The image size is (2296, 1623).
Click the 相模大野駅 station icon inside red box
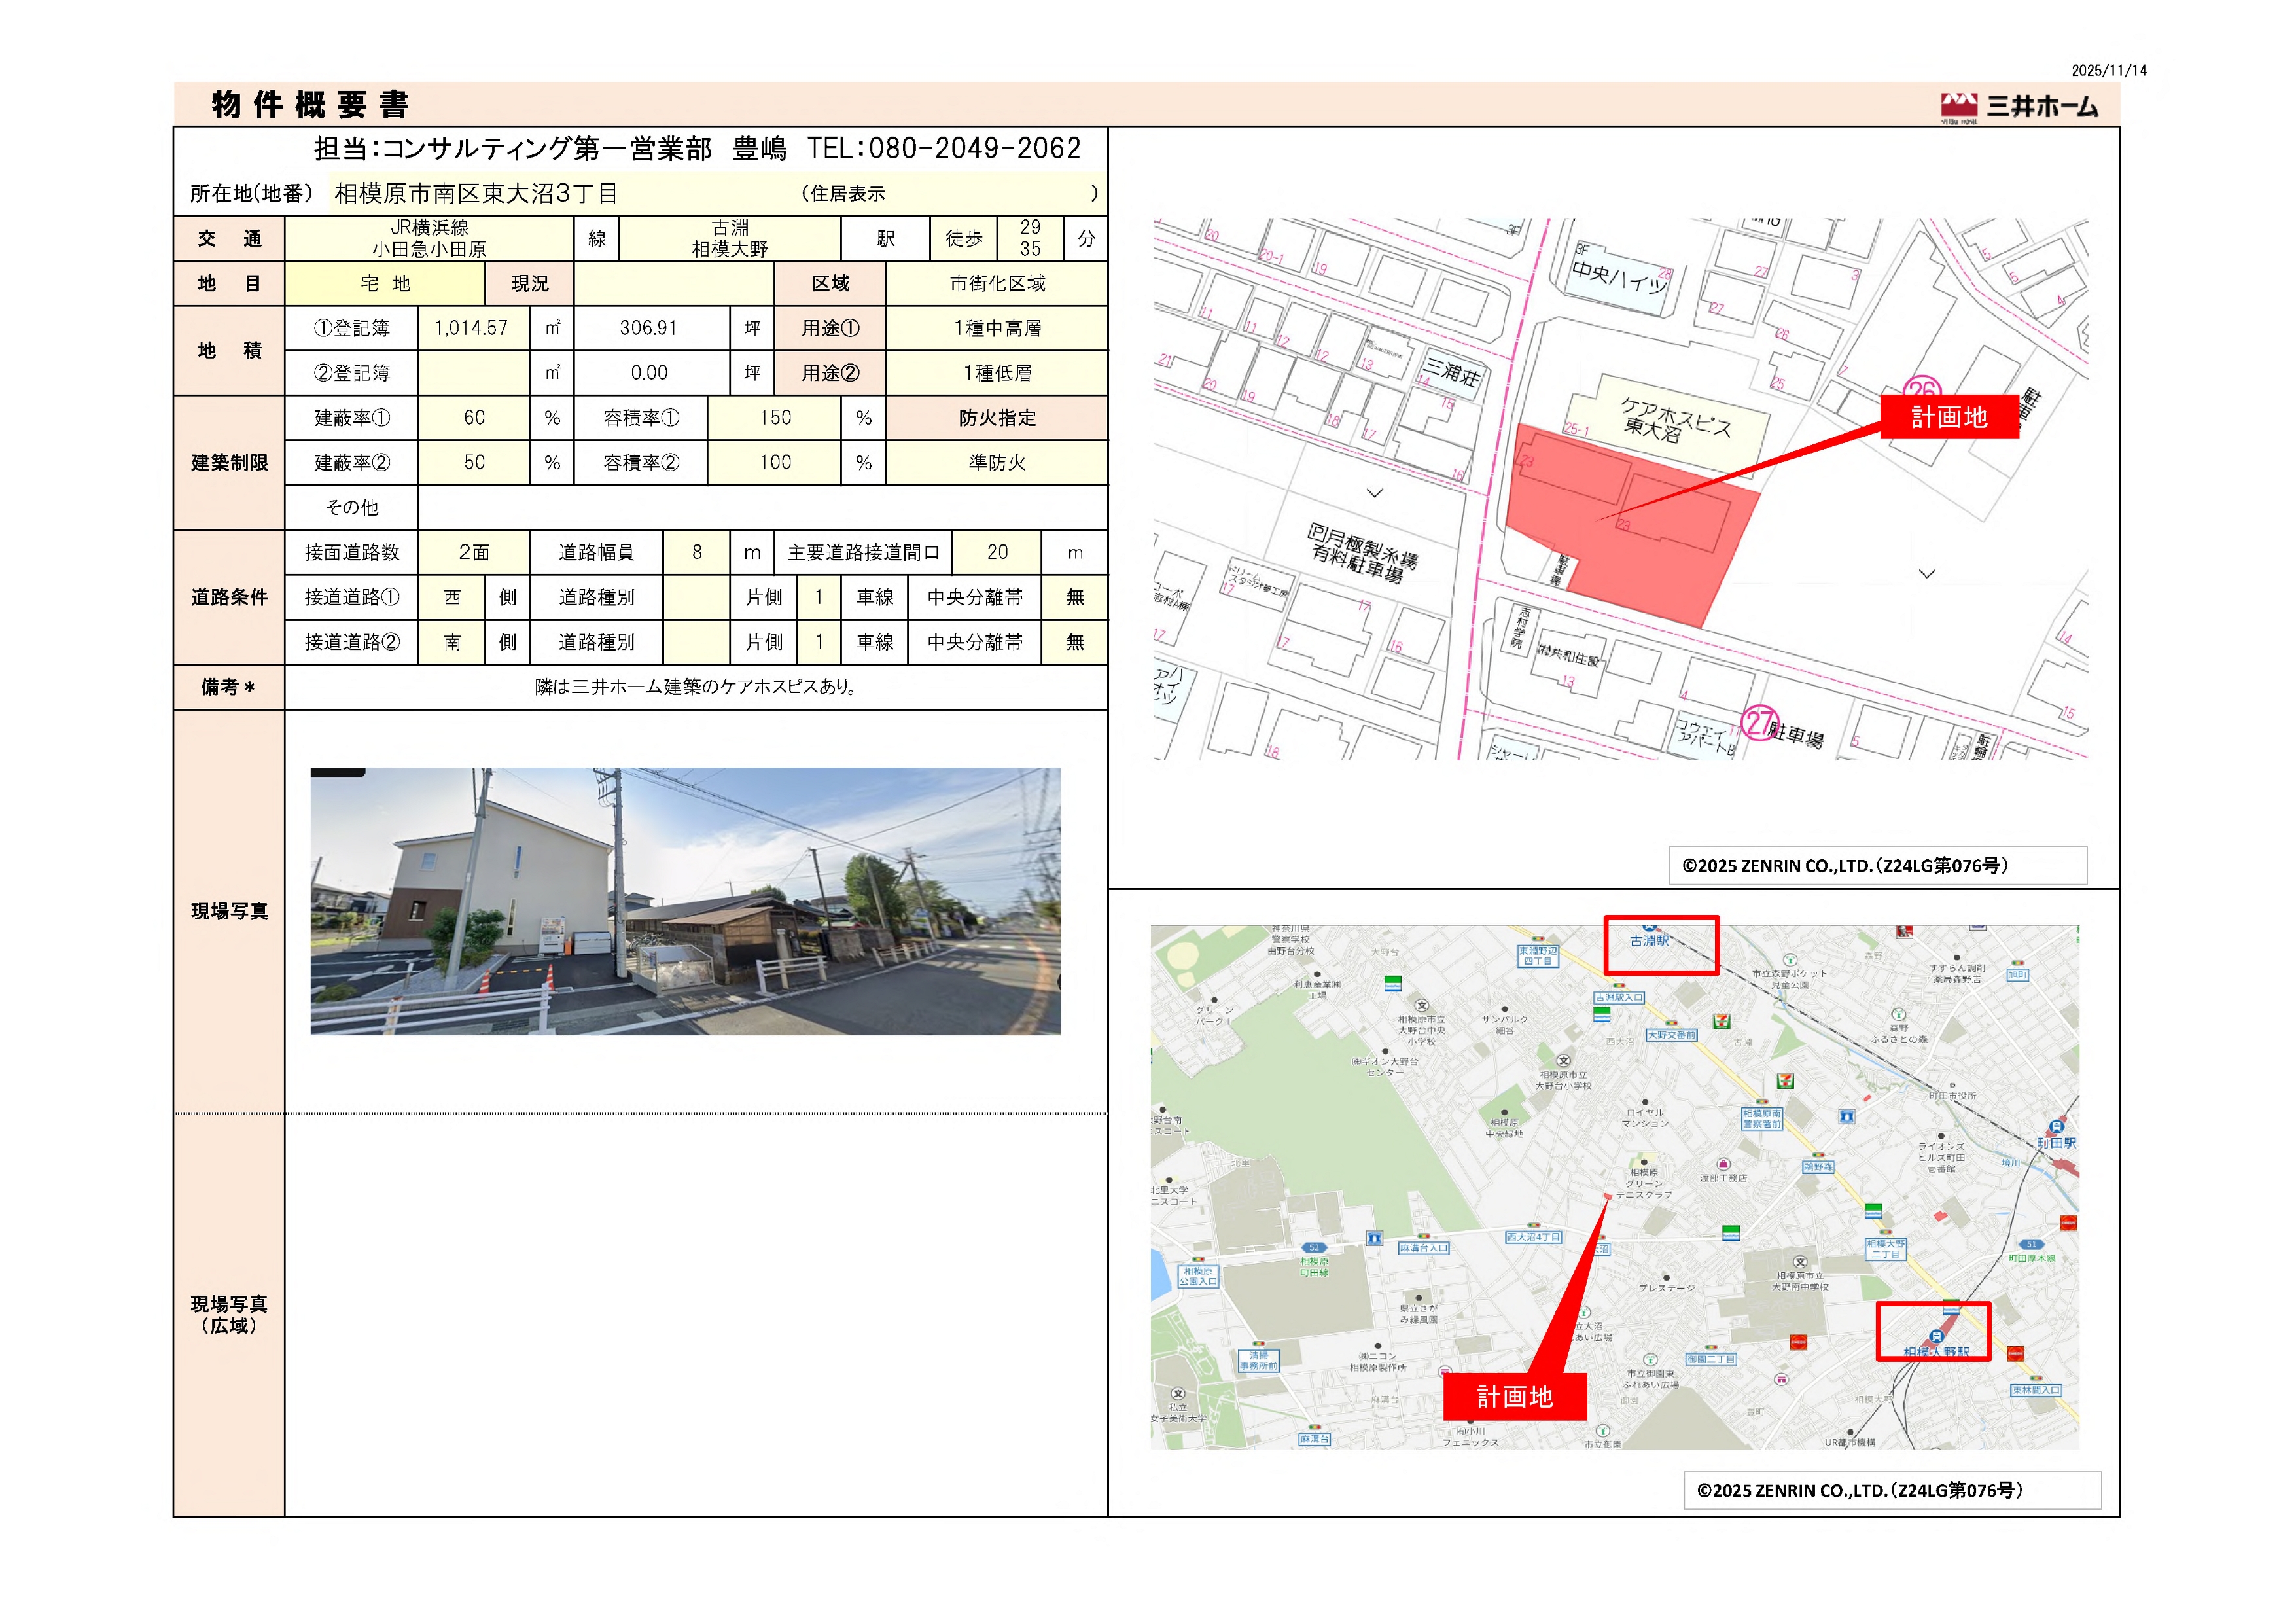[x=1936, y=1337]
